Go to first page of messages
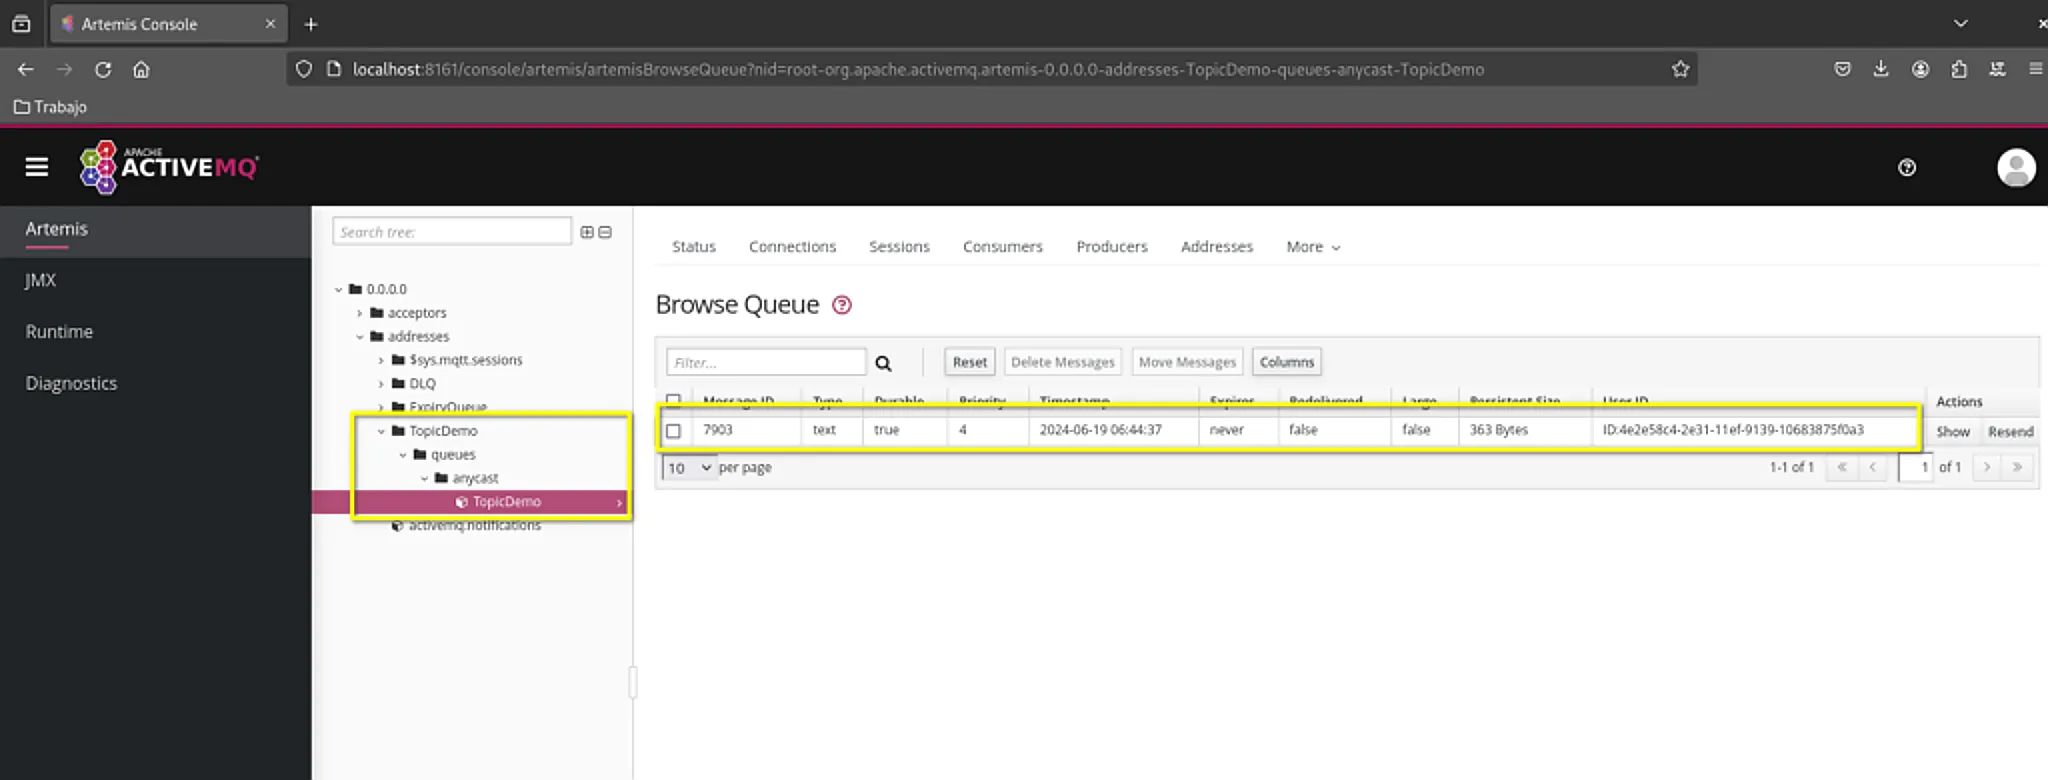Viewport: 2048px width, 780px height. (1841, 467)
